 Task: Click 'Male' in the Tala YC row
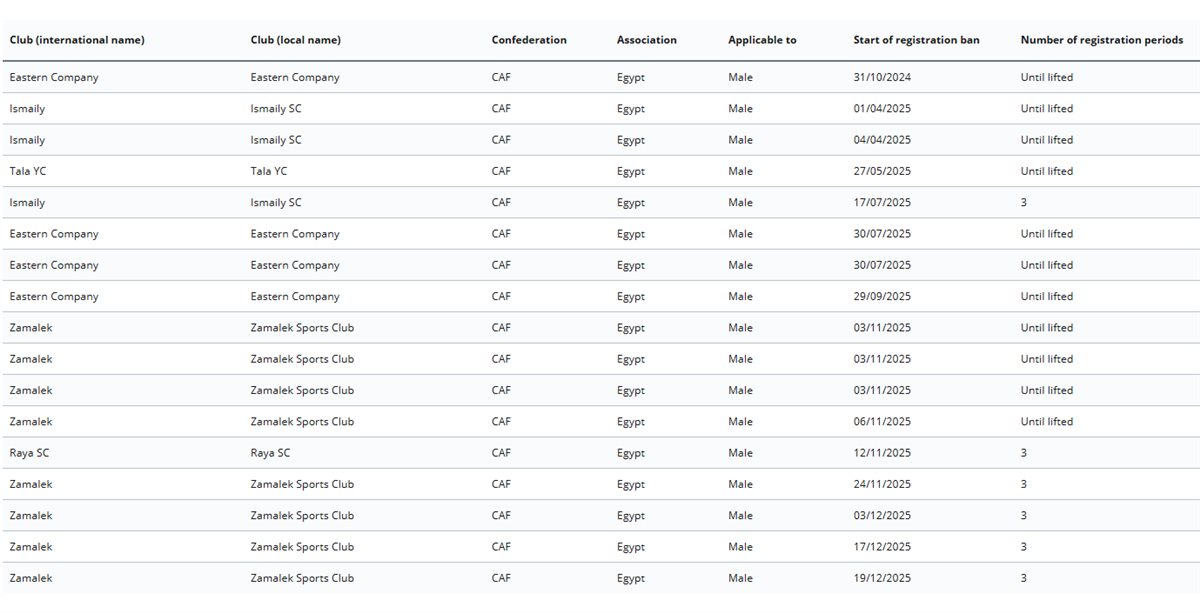tap(741, 171)
